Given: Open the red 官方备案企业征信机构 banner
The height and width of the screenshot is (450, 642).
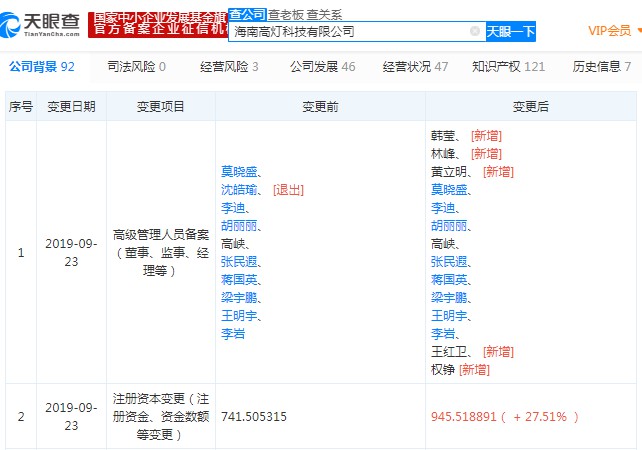Looking at the screenshot, I should [x=158, y=25].
